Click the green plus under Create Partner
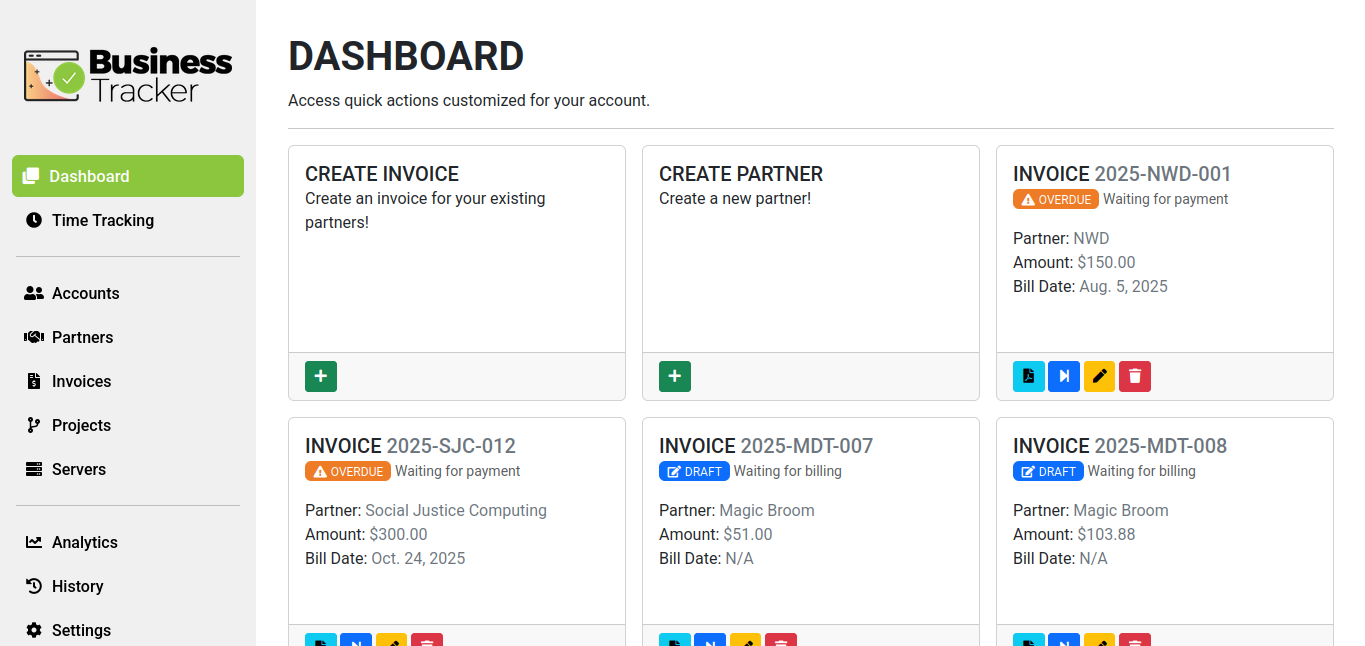1365x646 pixels. click(675, 376)
